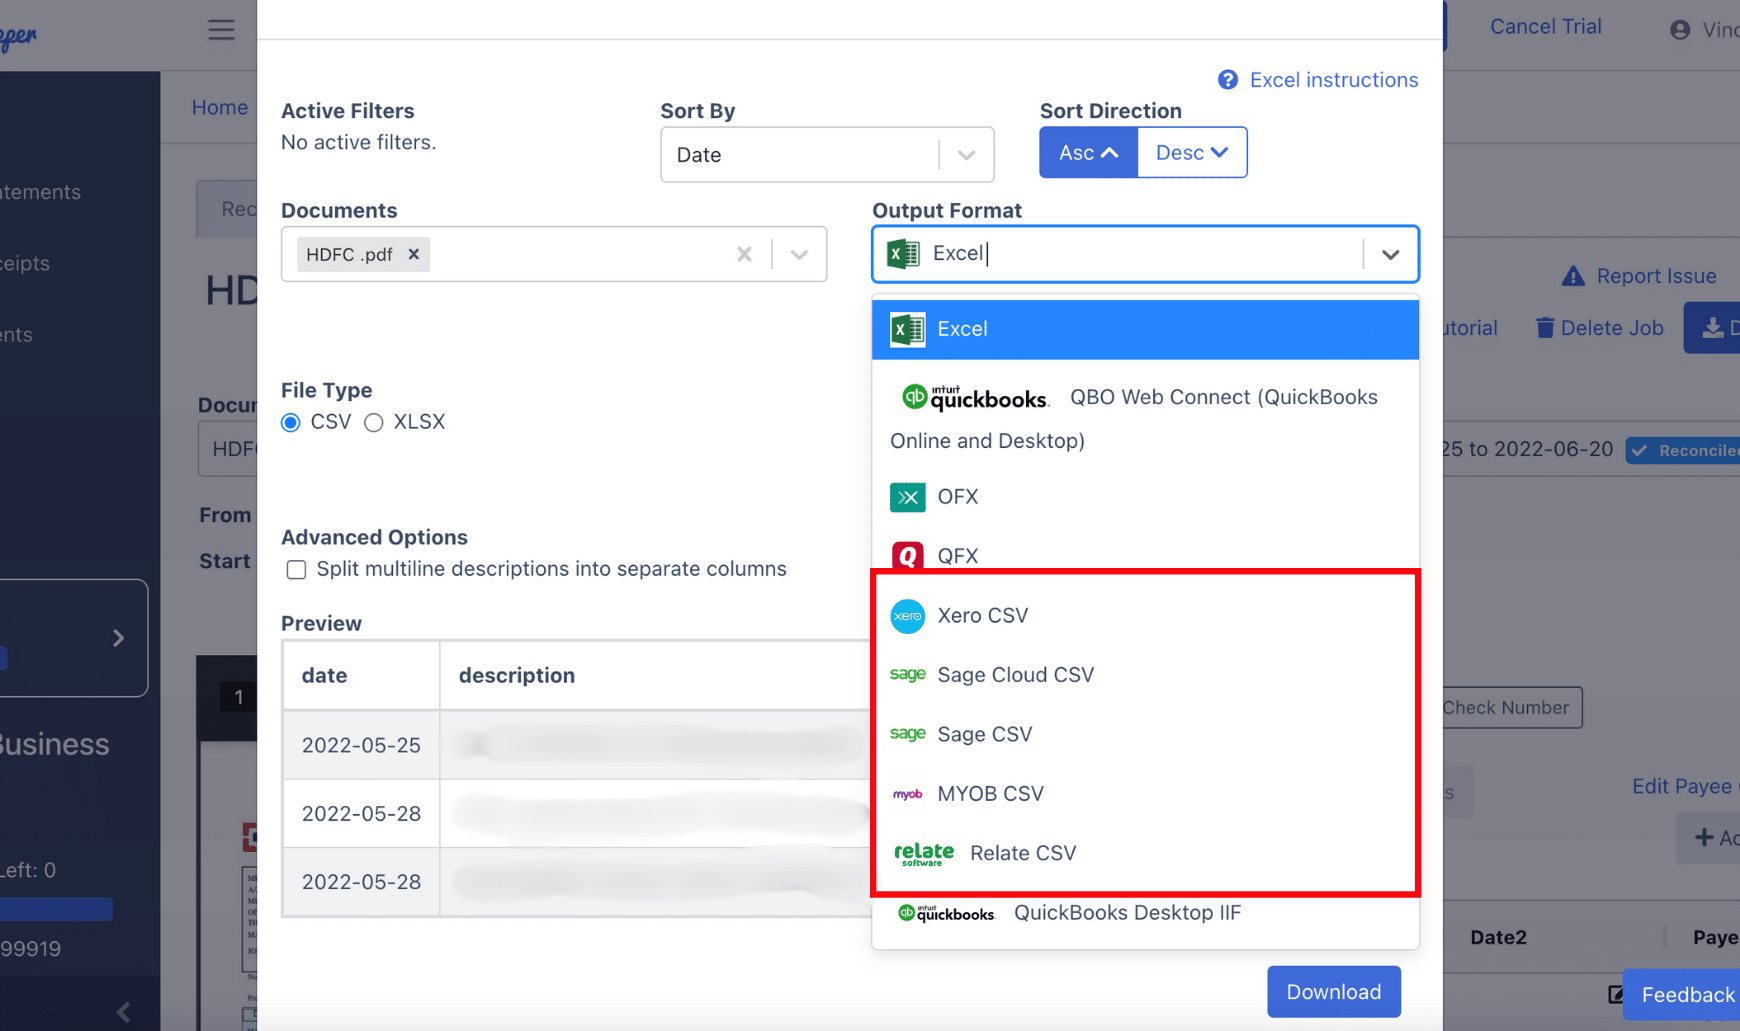Screen dimensions: 1740x1031
Task: Enable splitting multiline descriptions into columns
Action: (x=296, y=569)
